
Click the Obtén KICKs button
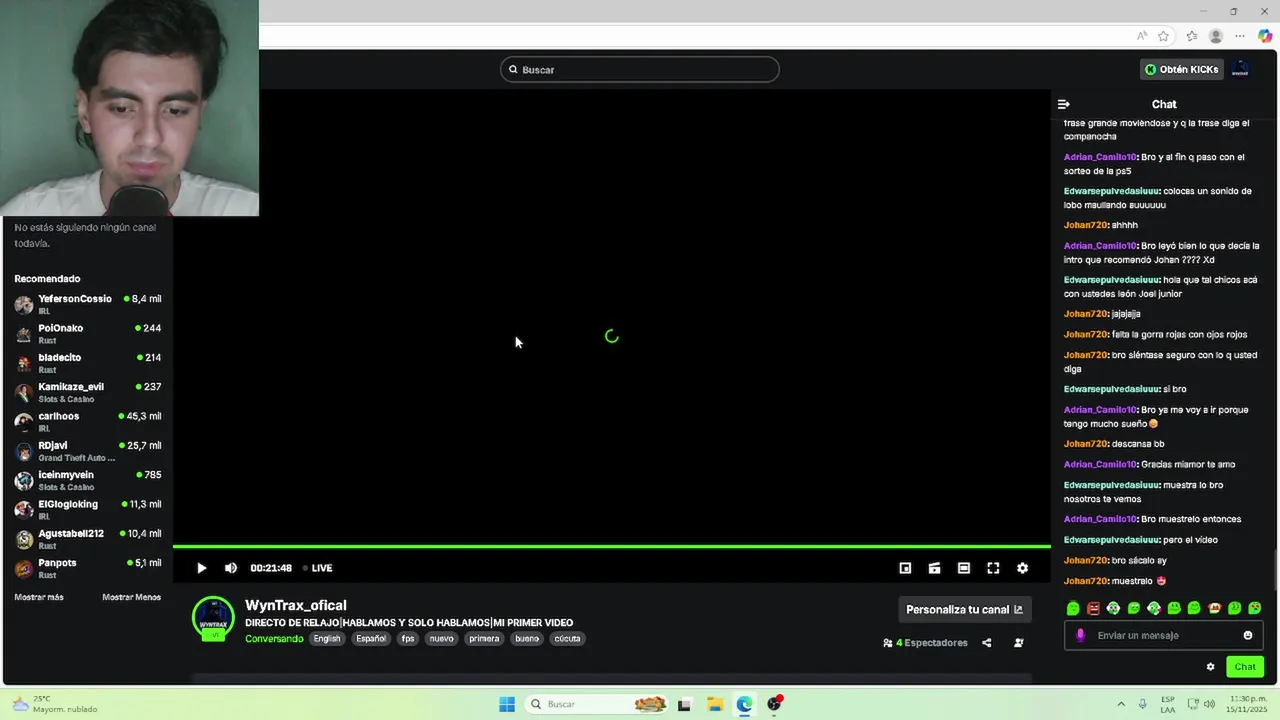coord(1182,69)
